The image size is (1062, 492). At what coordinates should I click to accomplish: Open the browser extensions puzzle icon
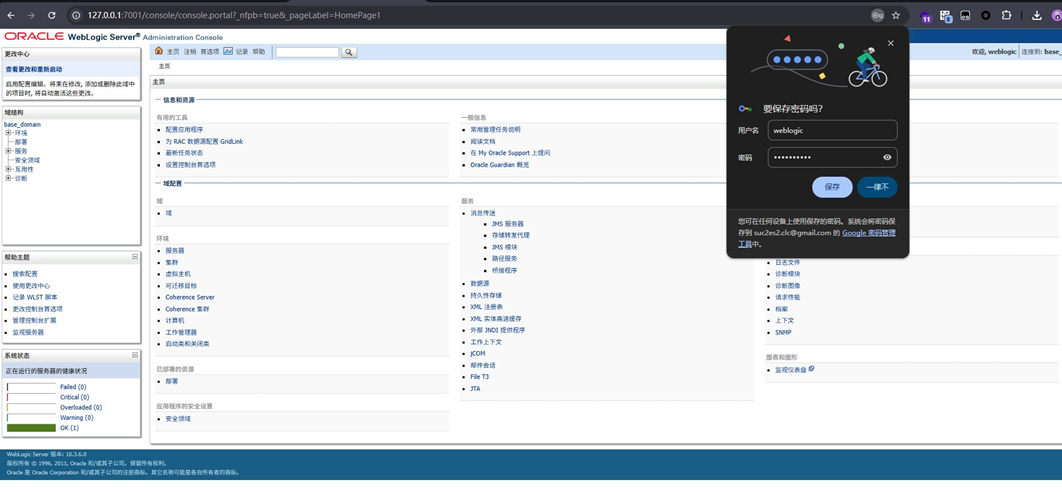coord(1006,15)
